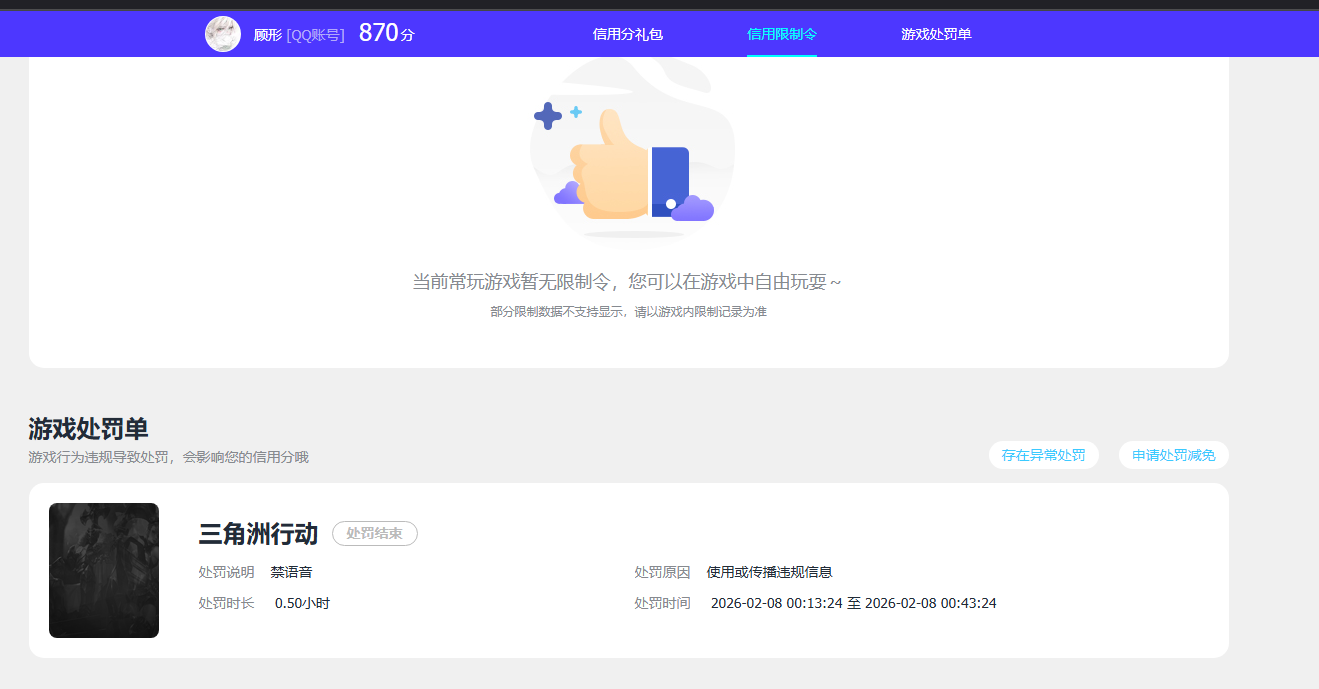Click the 处罚说明 label
The height and width of the screenshot is (689, 1319).
click(x=226, y=572)
